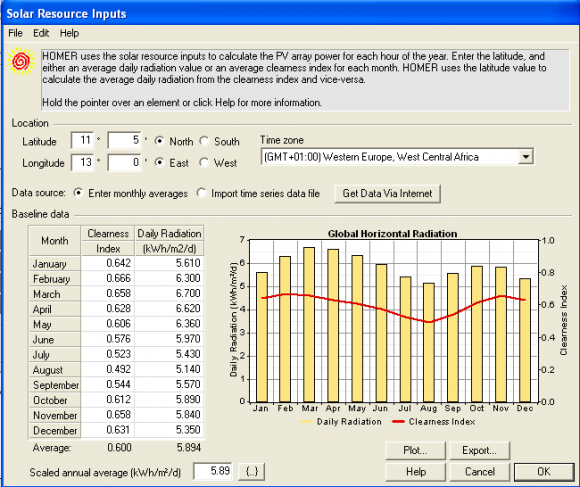Image resolution: width=580 pixels, height=487 pixels.
Task: Select April daily radiation cell 6.620
Action: [169, 308]
